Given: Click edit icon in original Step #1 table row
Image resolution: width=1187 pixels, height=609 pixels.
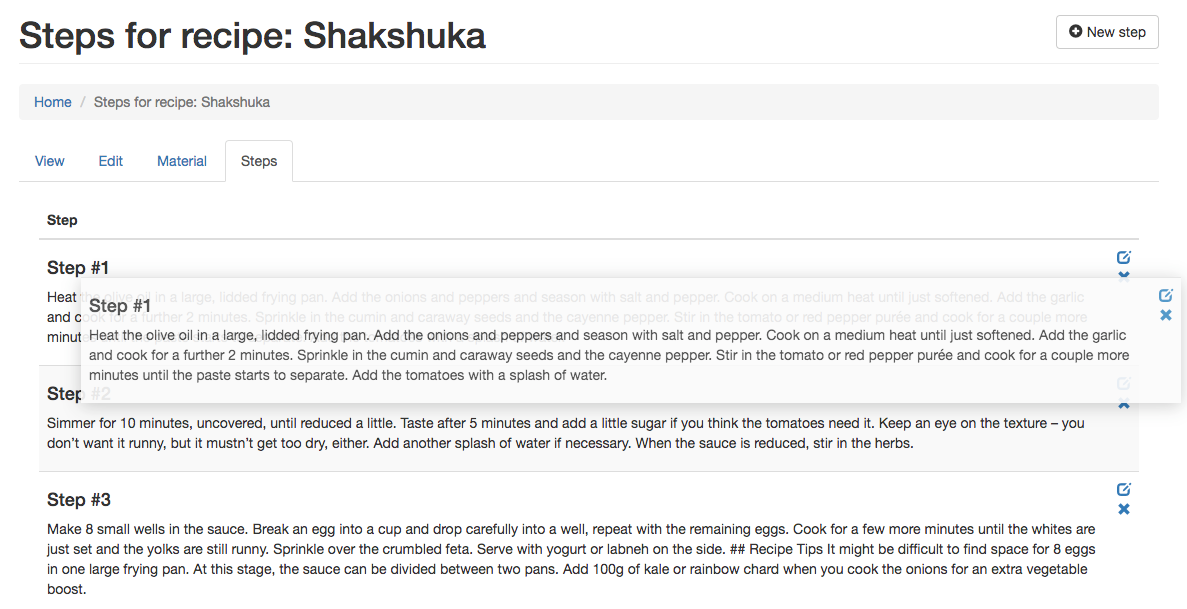Looking at the screenshot, I should [1123, 257].
